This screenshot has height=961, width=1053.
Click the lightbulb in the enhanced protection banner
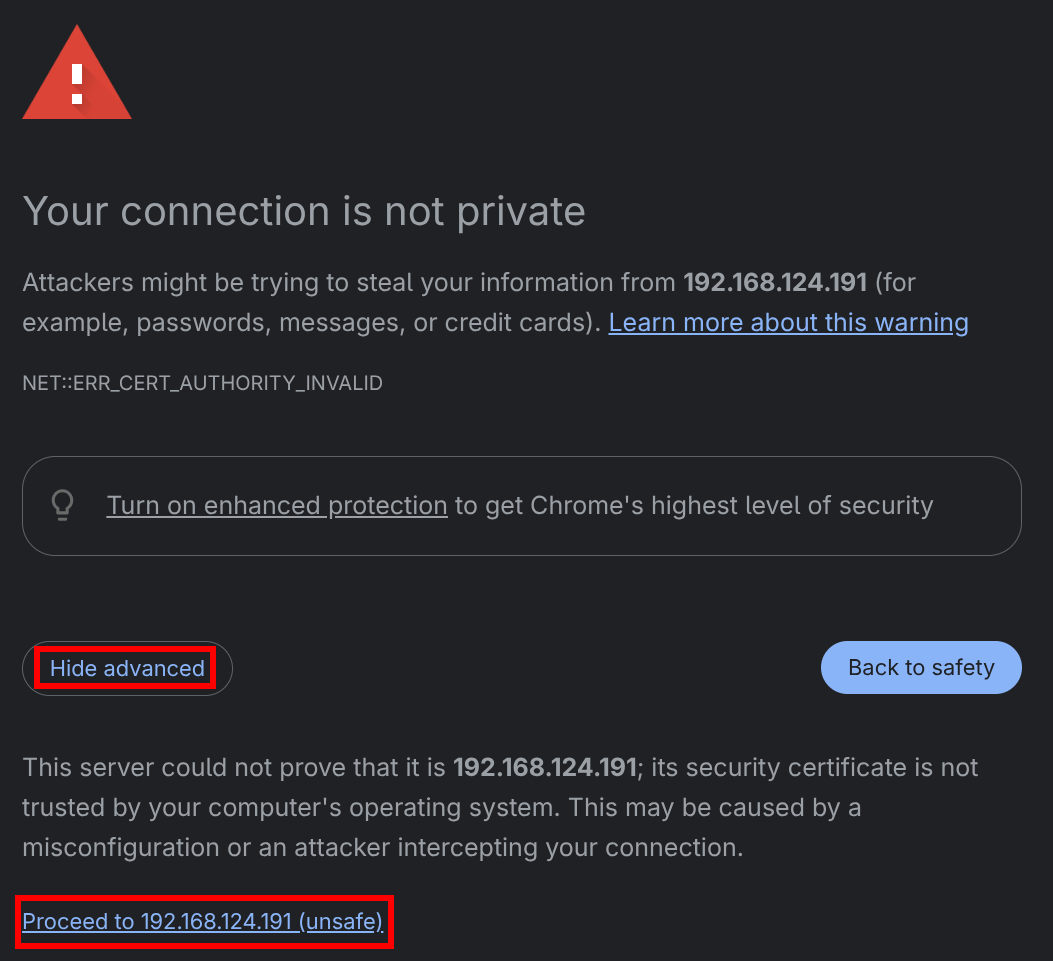click(63, 505)
